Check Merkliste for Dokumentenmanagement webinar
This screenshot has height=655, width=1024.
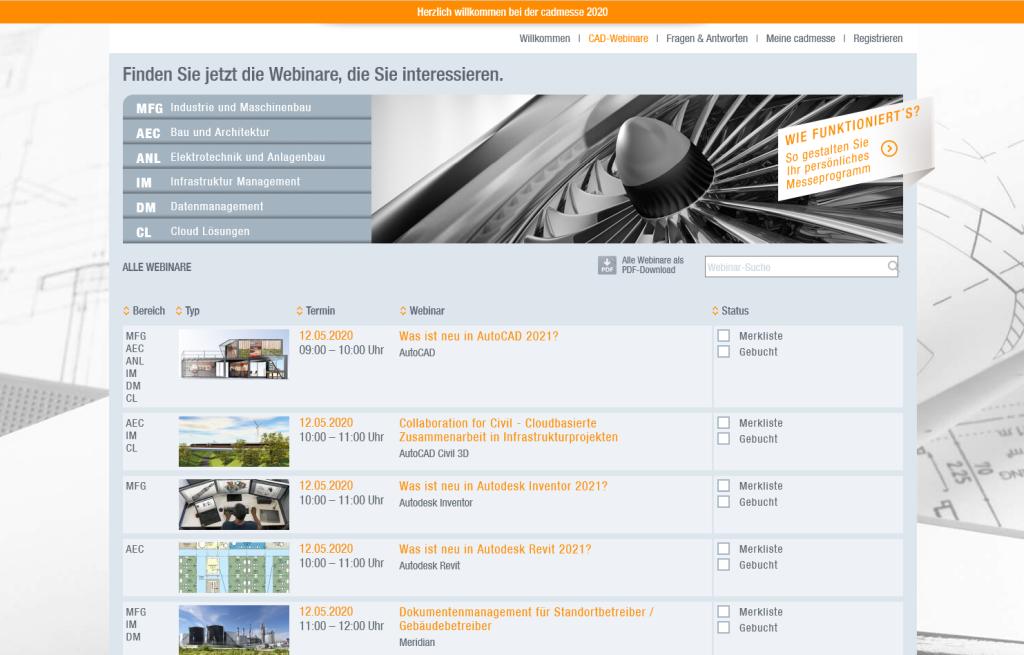click(x=724, y=612)
